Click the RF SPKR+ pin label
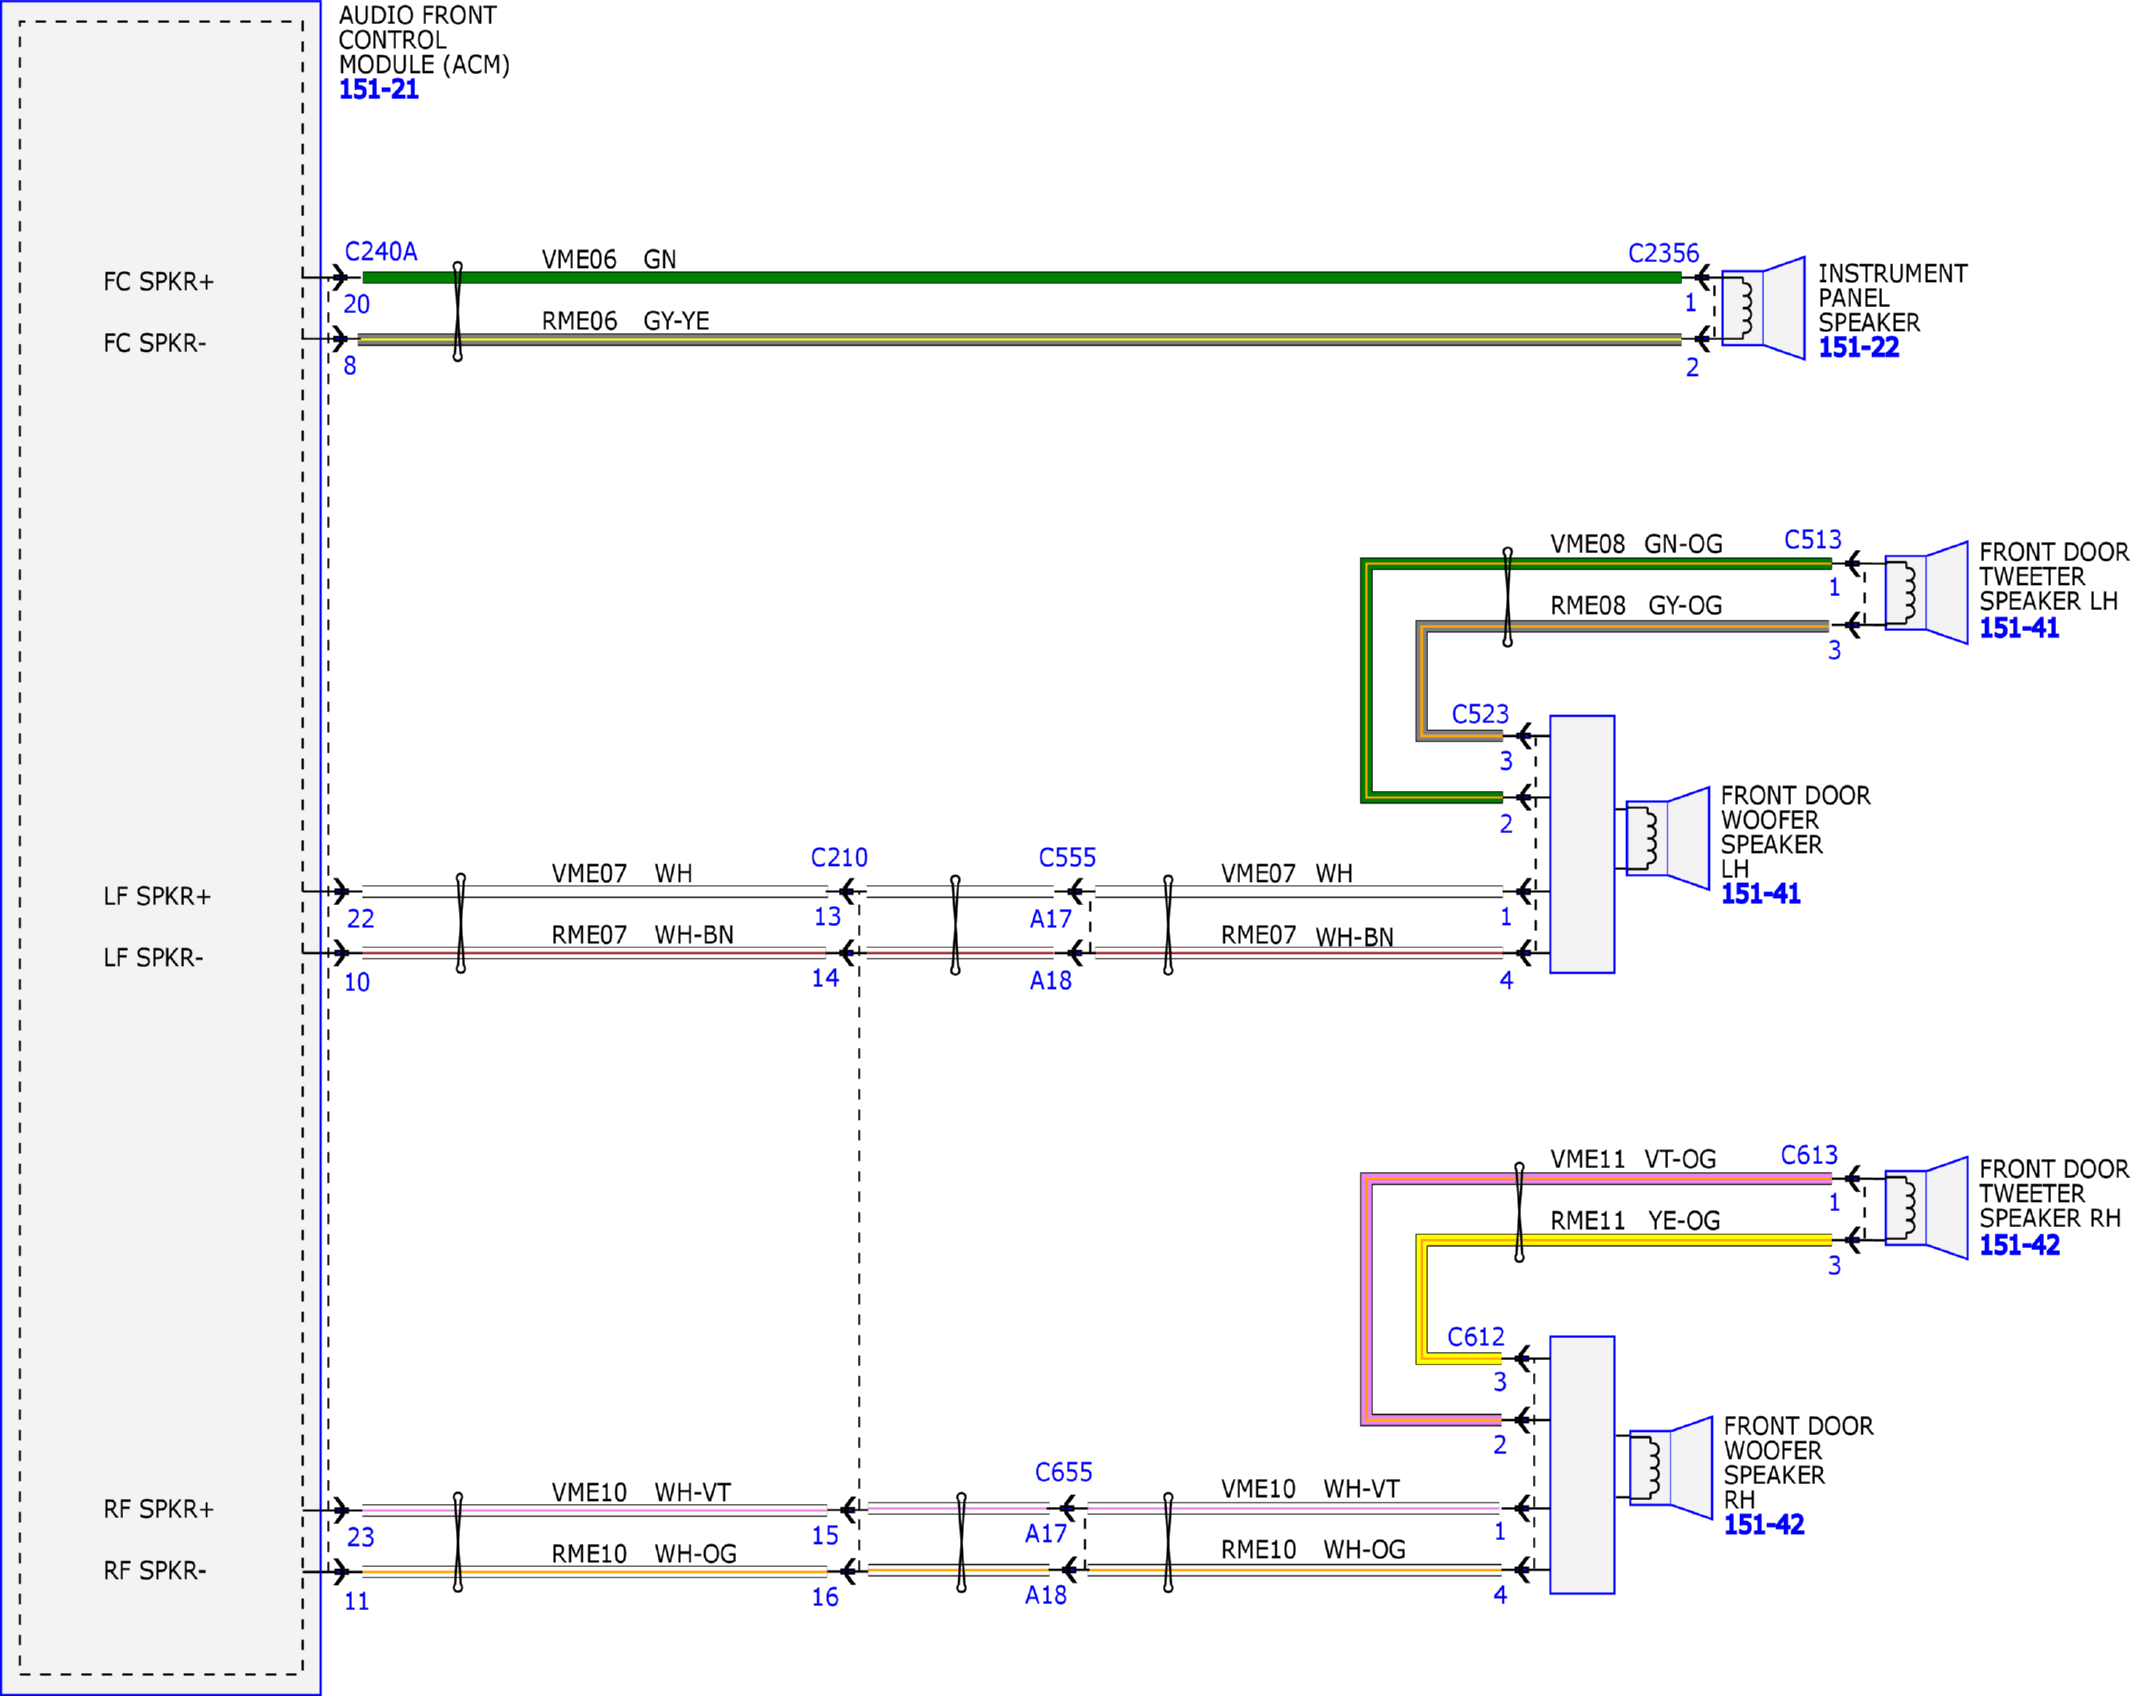 (158, 1509)
